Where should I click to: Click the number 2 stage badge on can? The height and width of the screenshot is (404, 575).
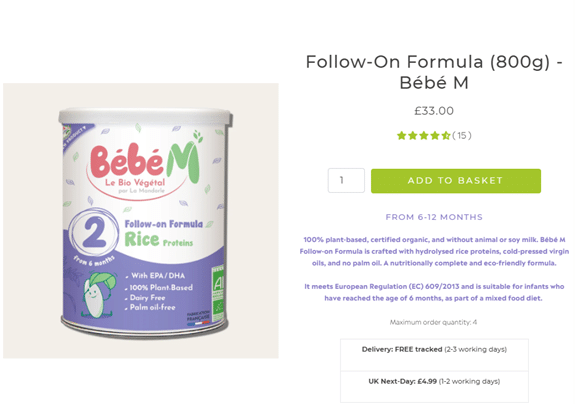94,233
